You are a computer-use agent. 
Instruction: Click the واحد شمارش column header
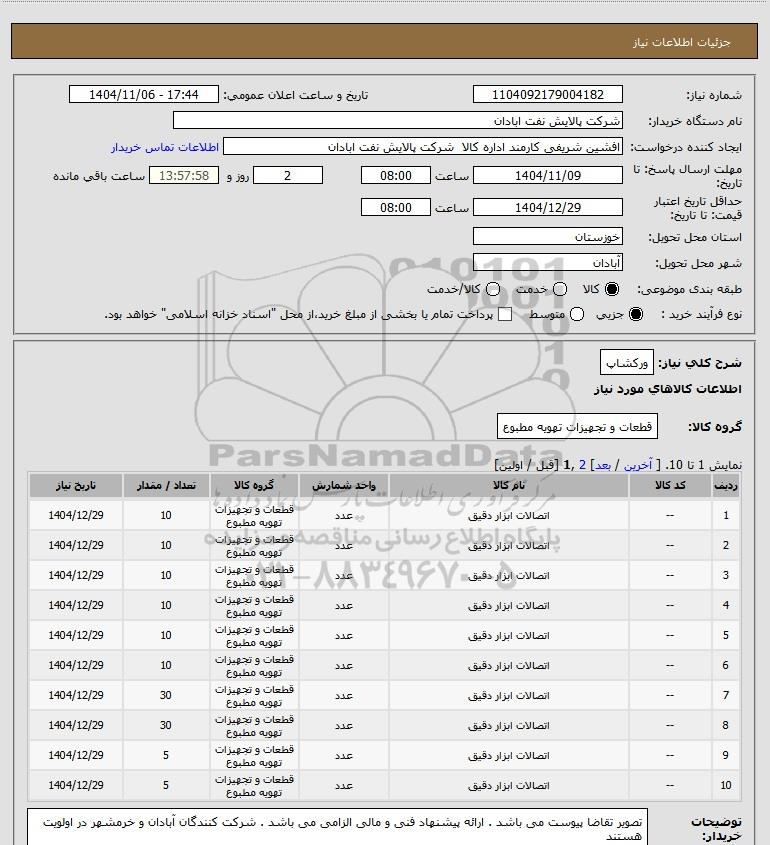tap(344, 486)
